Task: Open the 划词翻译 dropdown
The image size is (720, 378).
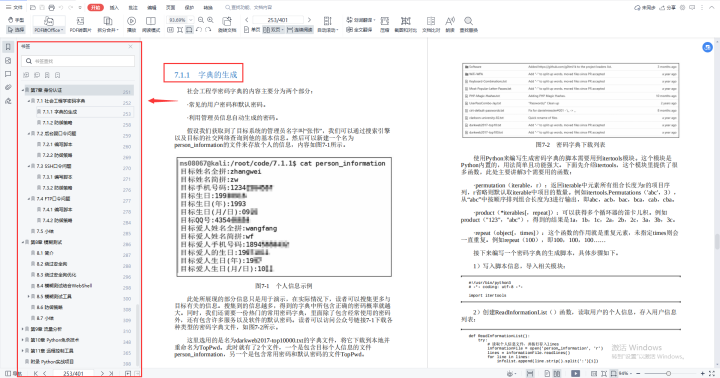Action: pos(360,20)
